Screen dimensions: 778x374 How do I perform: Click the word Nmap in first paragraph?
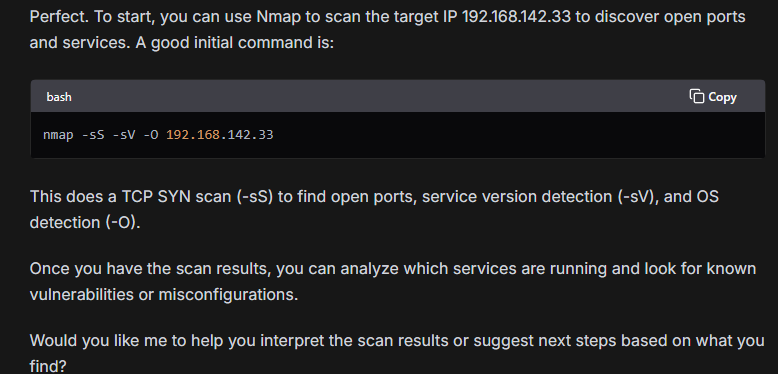click(x=277, y=17)
